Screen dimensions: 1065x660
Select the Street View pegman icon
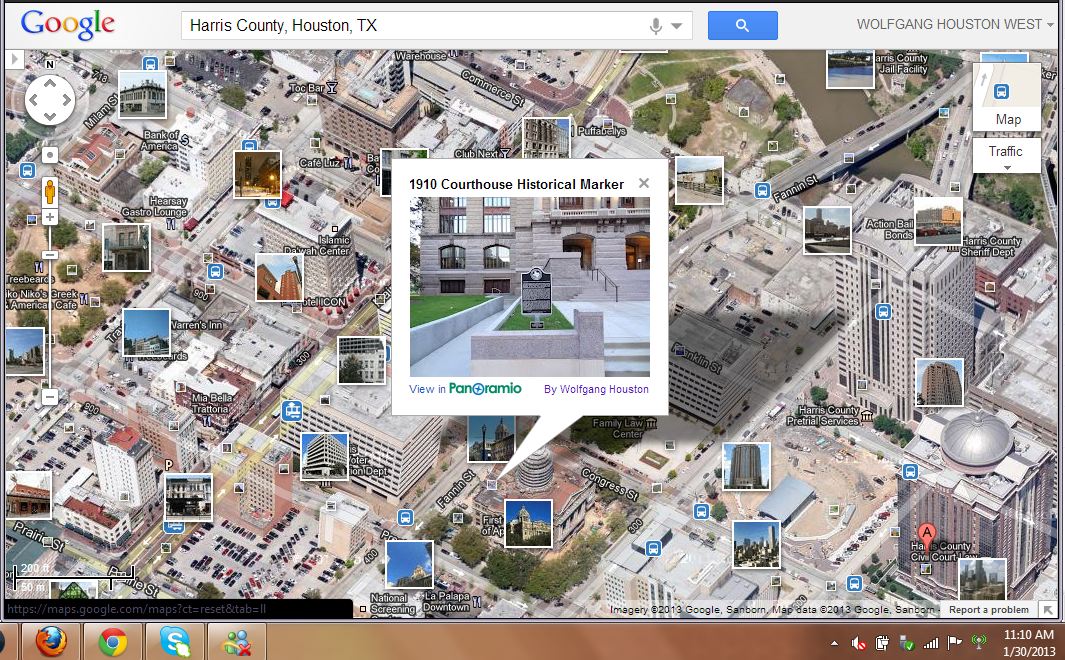point(50,192)
